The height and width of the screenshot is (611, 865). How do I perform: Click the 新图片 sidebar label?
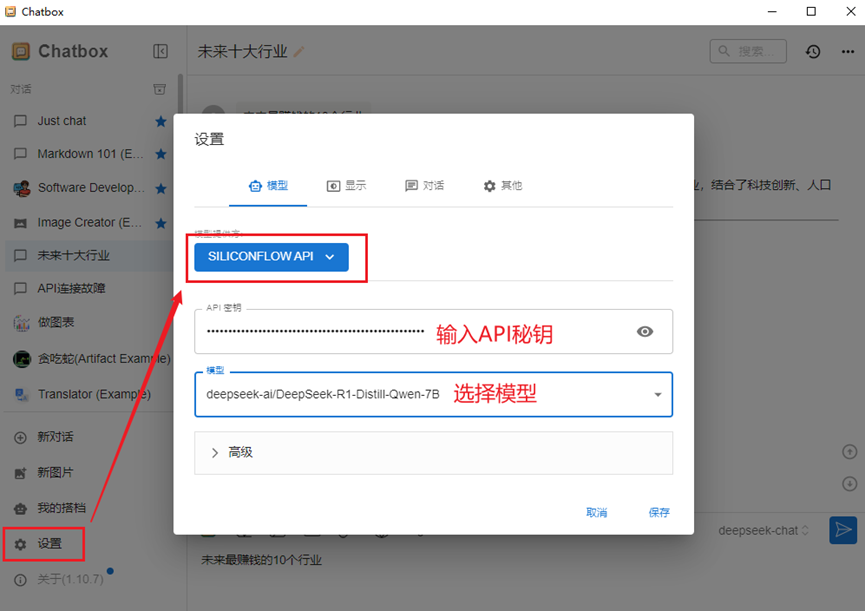pos(55,473)
